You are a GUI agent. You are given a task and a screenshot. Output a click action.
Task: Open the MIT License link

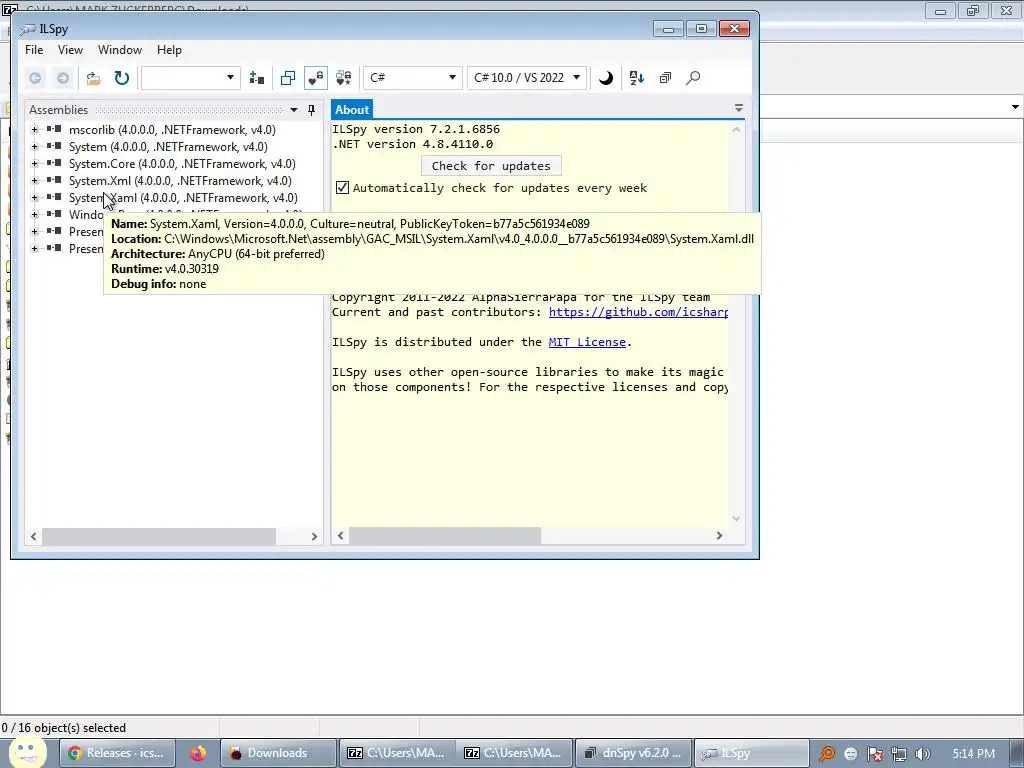587,342
